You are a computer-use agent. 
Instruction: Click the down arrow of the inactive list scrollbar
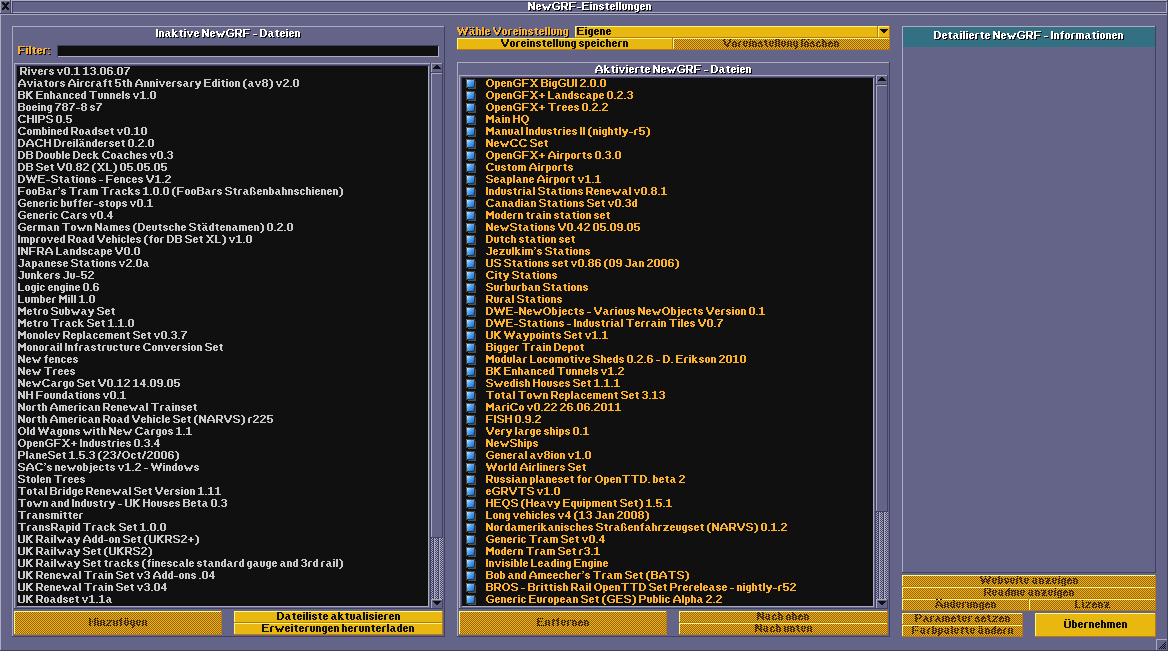click(434, 602)
